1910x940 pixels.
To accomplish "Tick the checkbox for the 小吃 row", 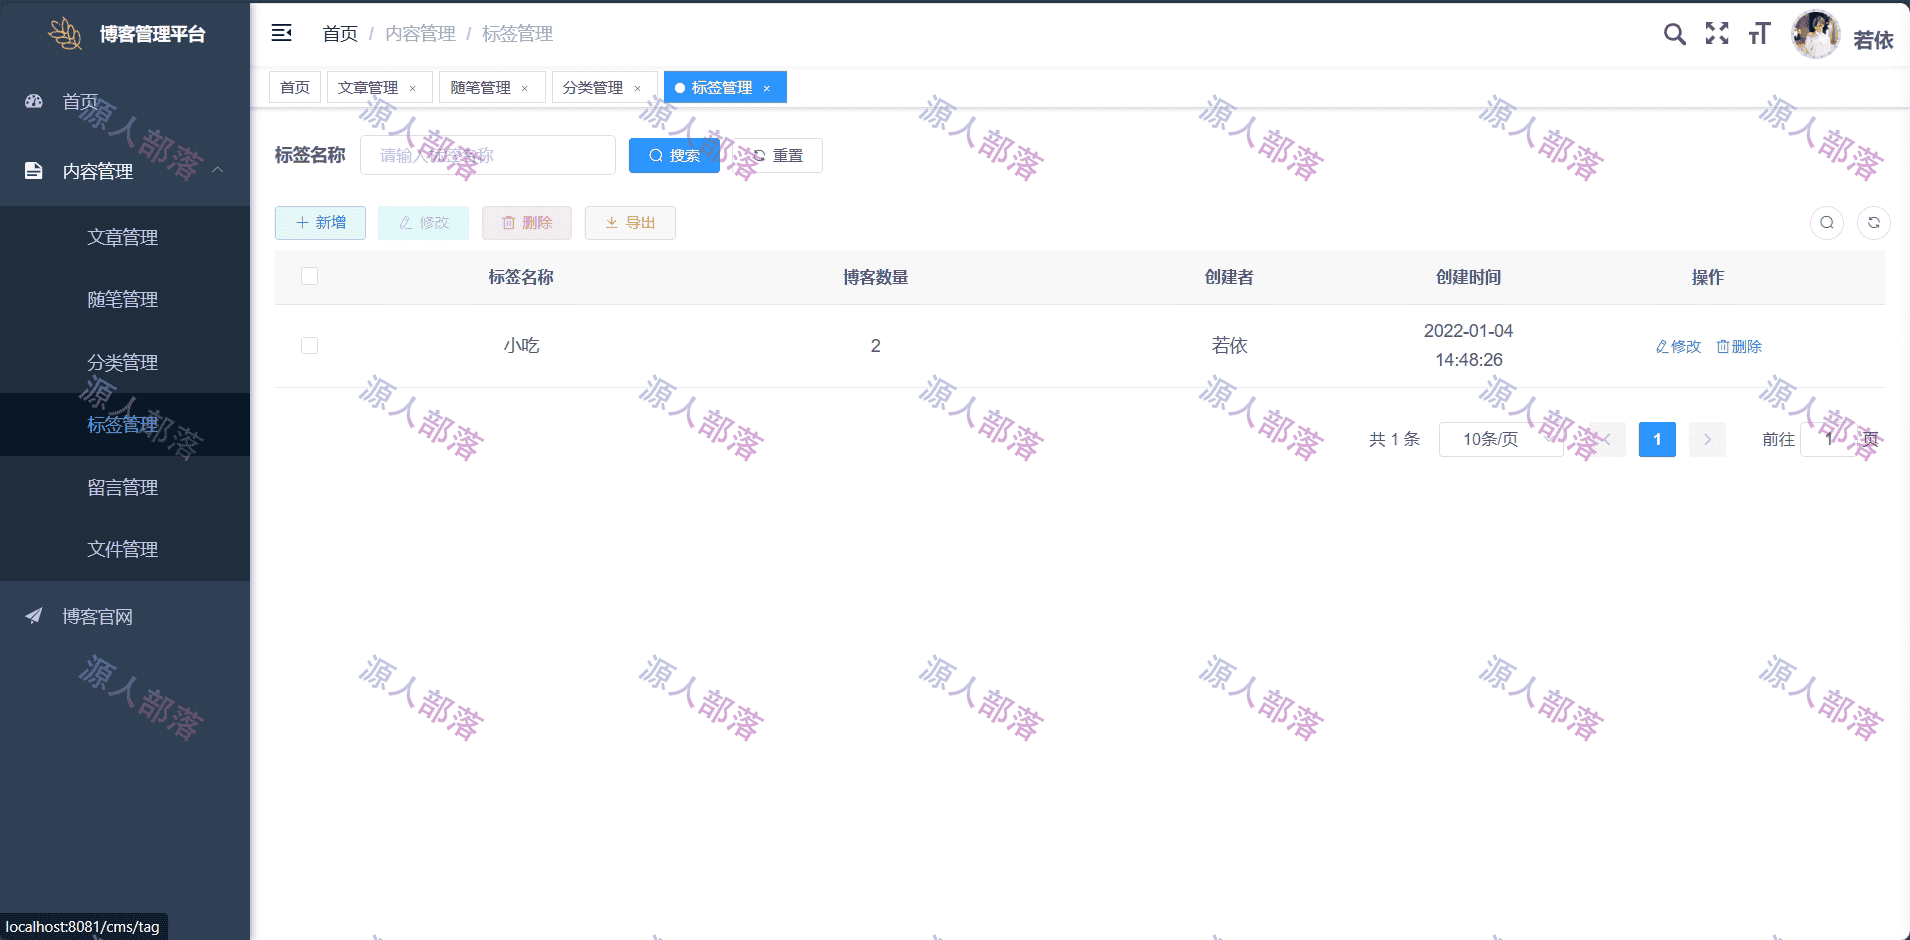I will click(309, 345).
